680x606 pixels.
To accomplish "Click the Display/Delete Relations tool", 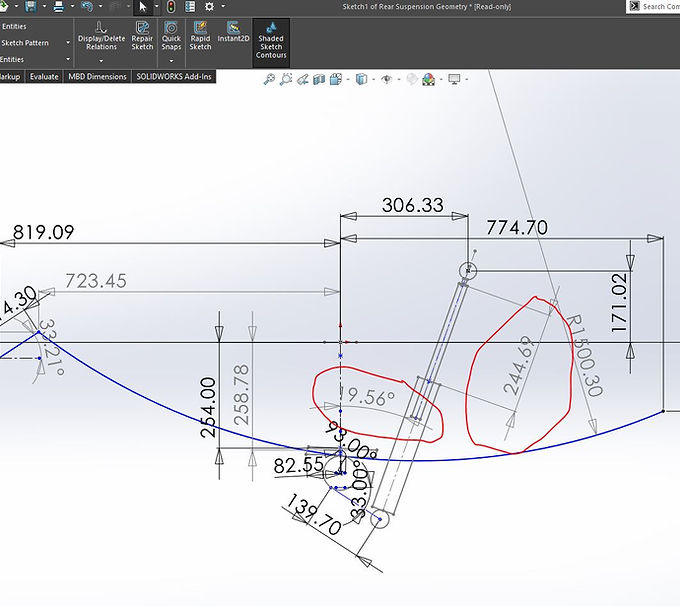I will 101,36.
